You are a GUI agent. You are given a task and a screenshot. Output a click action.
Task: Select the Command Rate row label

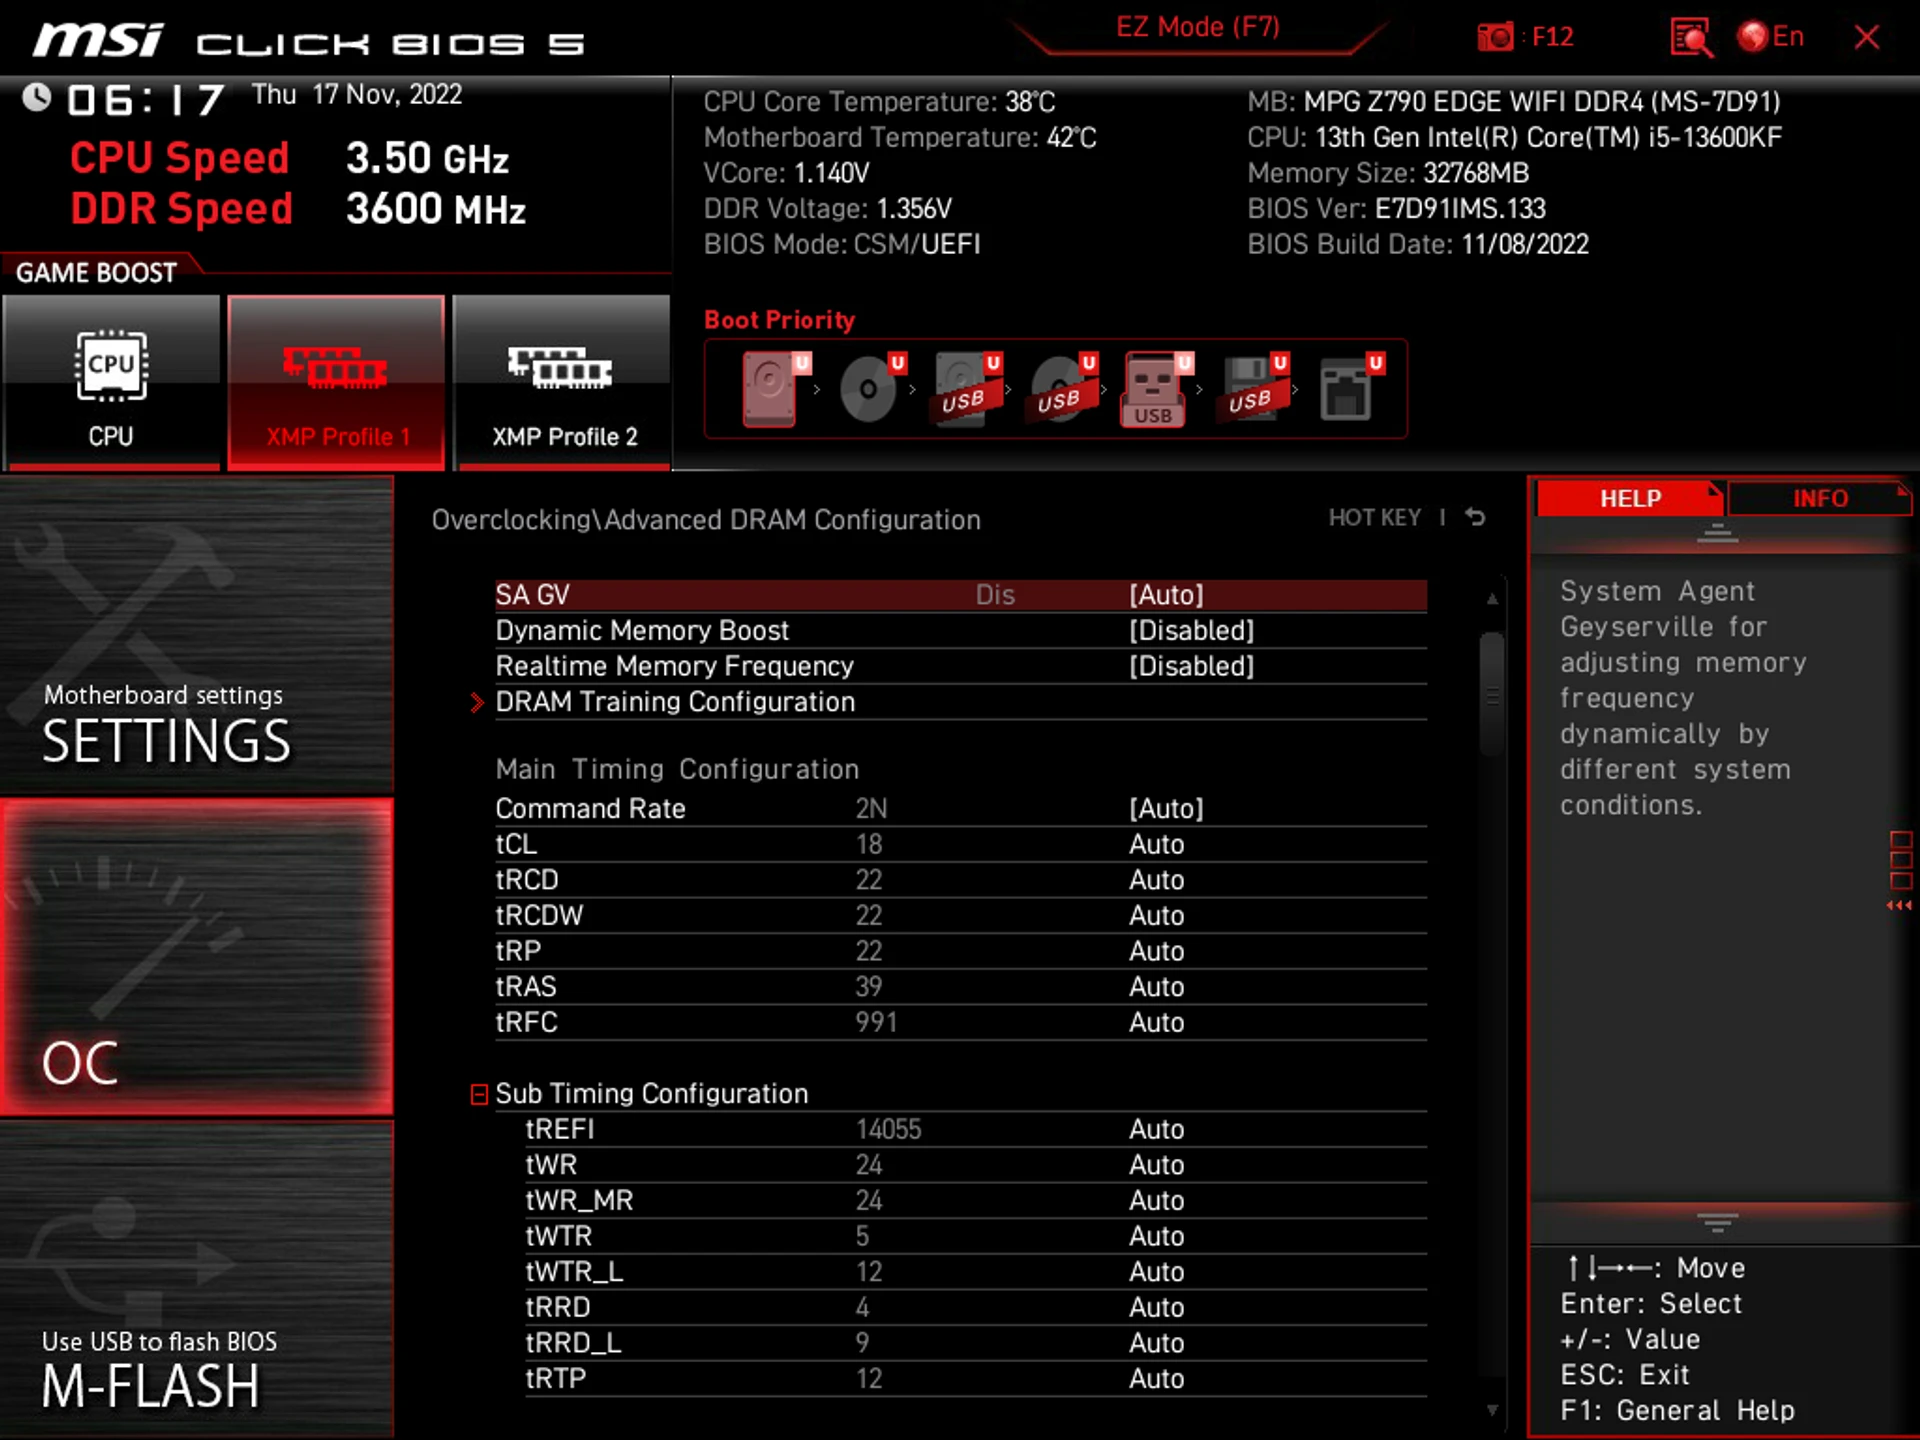coord(590,809)
